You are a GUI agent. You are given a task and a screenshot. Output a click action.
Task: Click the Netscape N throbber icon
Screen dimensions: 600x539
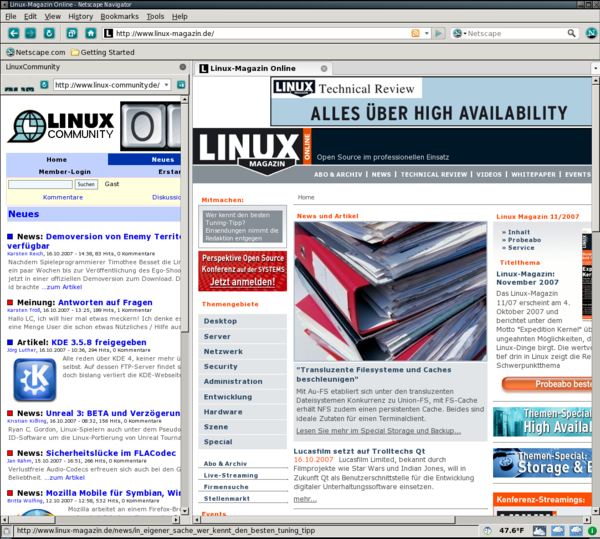pyautogui.click(x=592, y=33)
